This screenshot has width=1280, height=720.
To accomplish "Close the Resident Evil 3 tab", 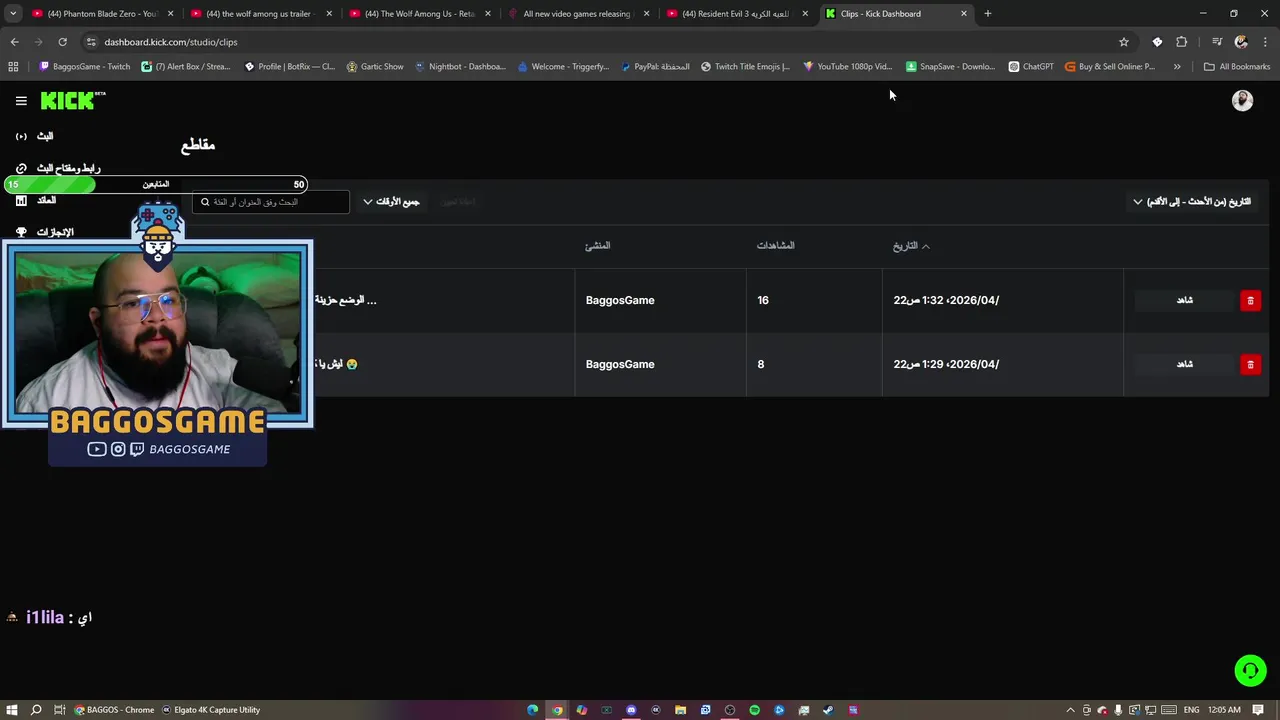I will pyautogui.click(x=805, y=14).
